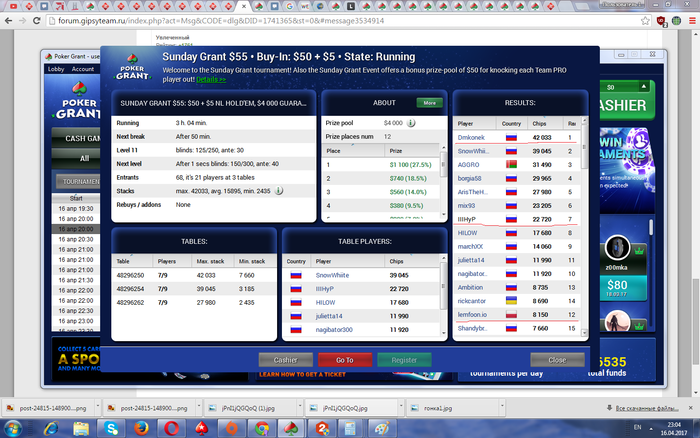
Task: Click the globe extension icon in toolbar
Action: coord(676,21)
